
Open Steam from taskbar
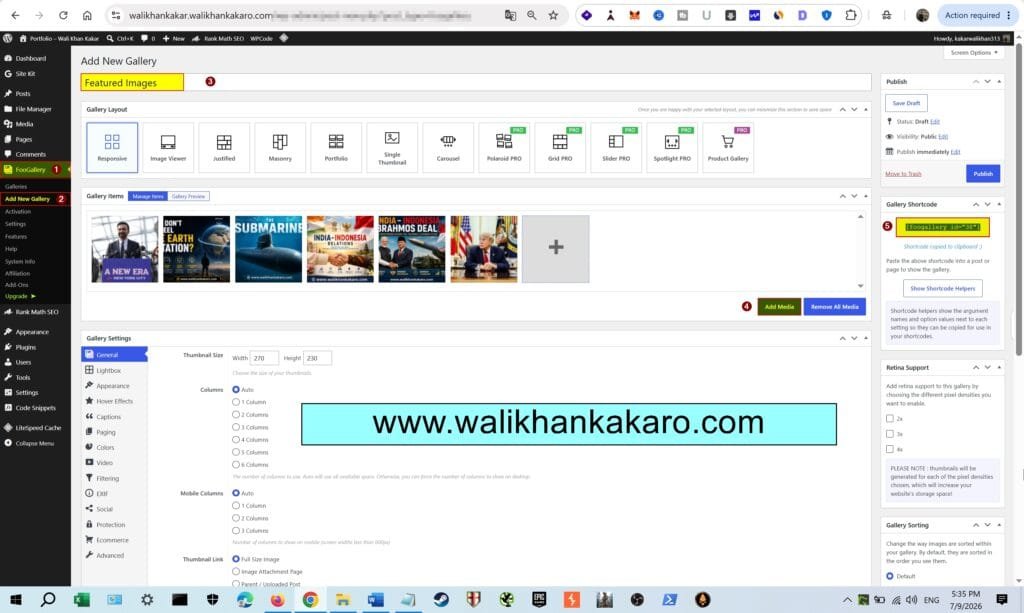441,599
